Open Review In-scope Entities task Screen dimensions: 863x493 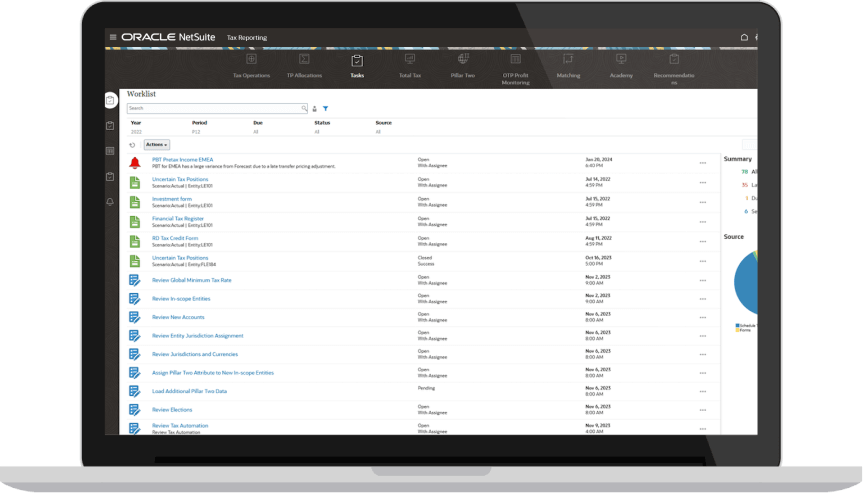pos(181,299)
